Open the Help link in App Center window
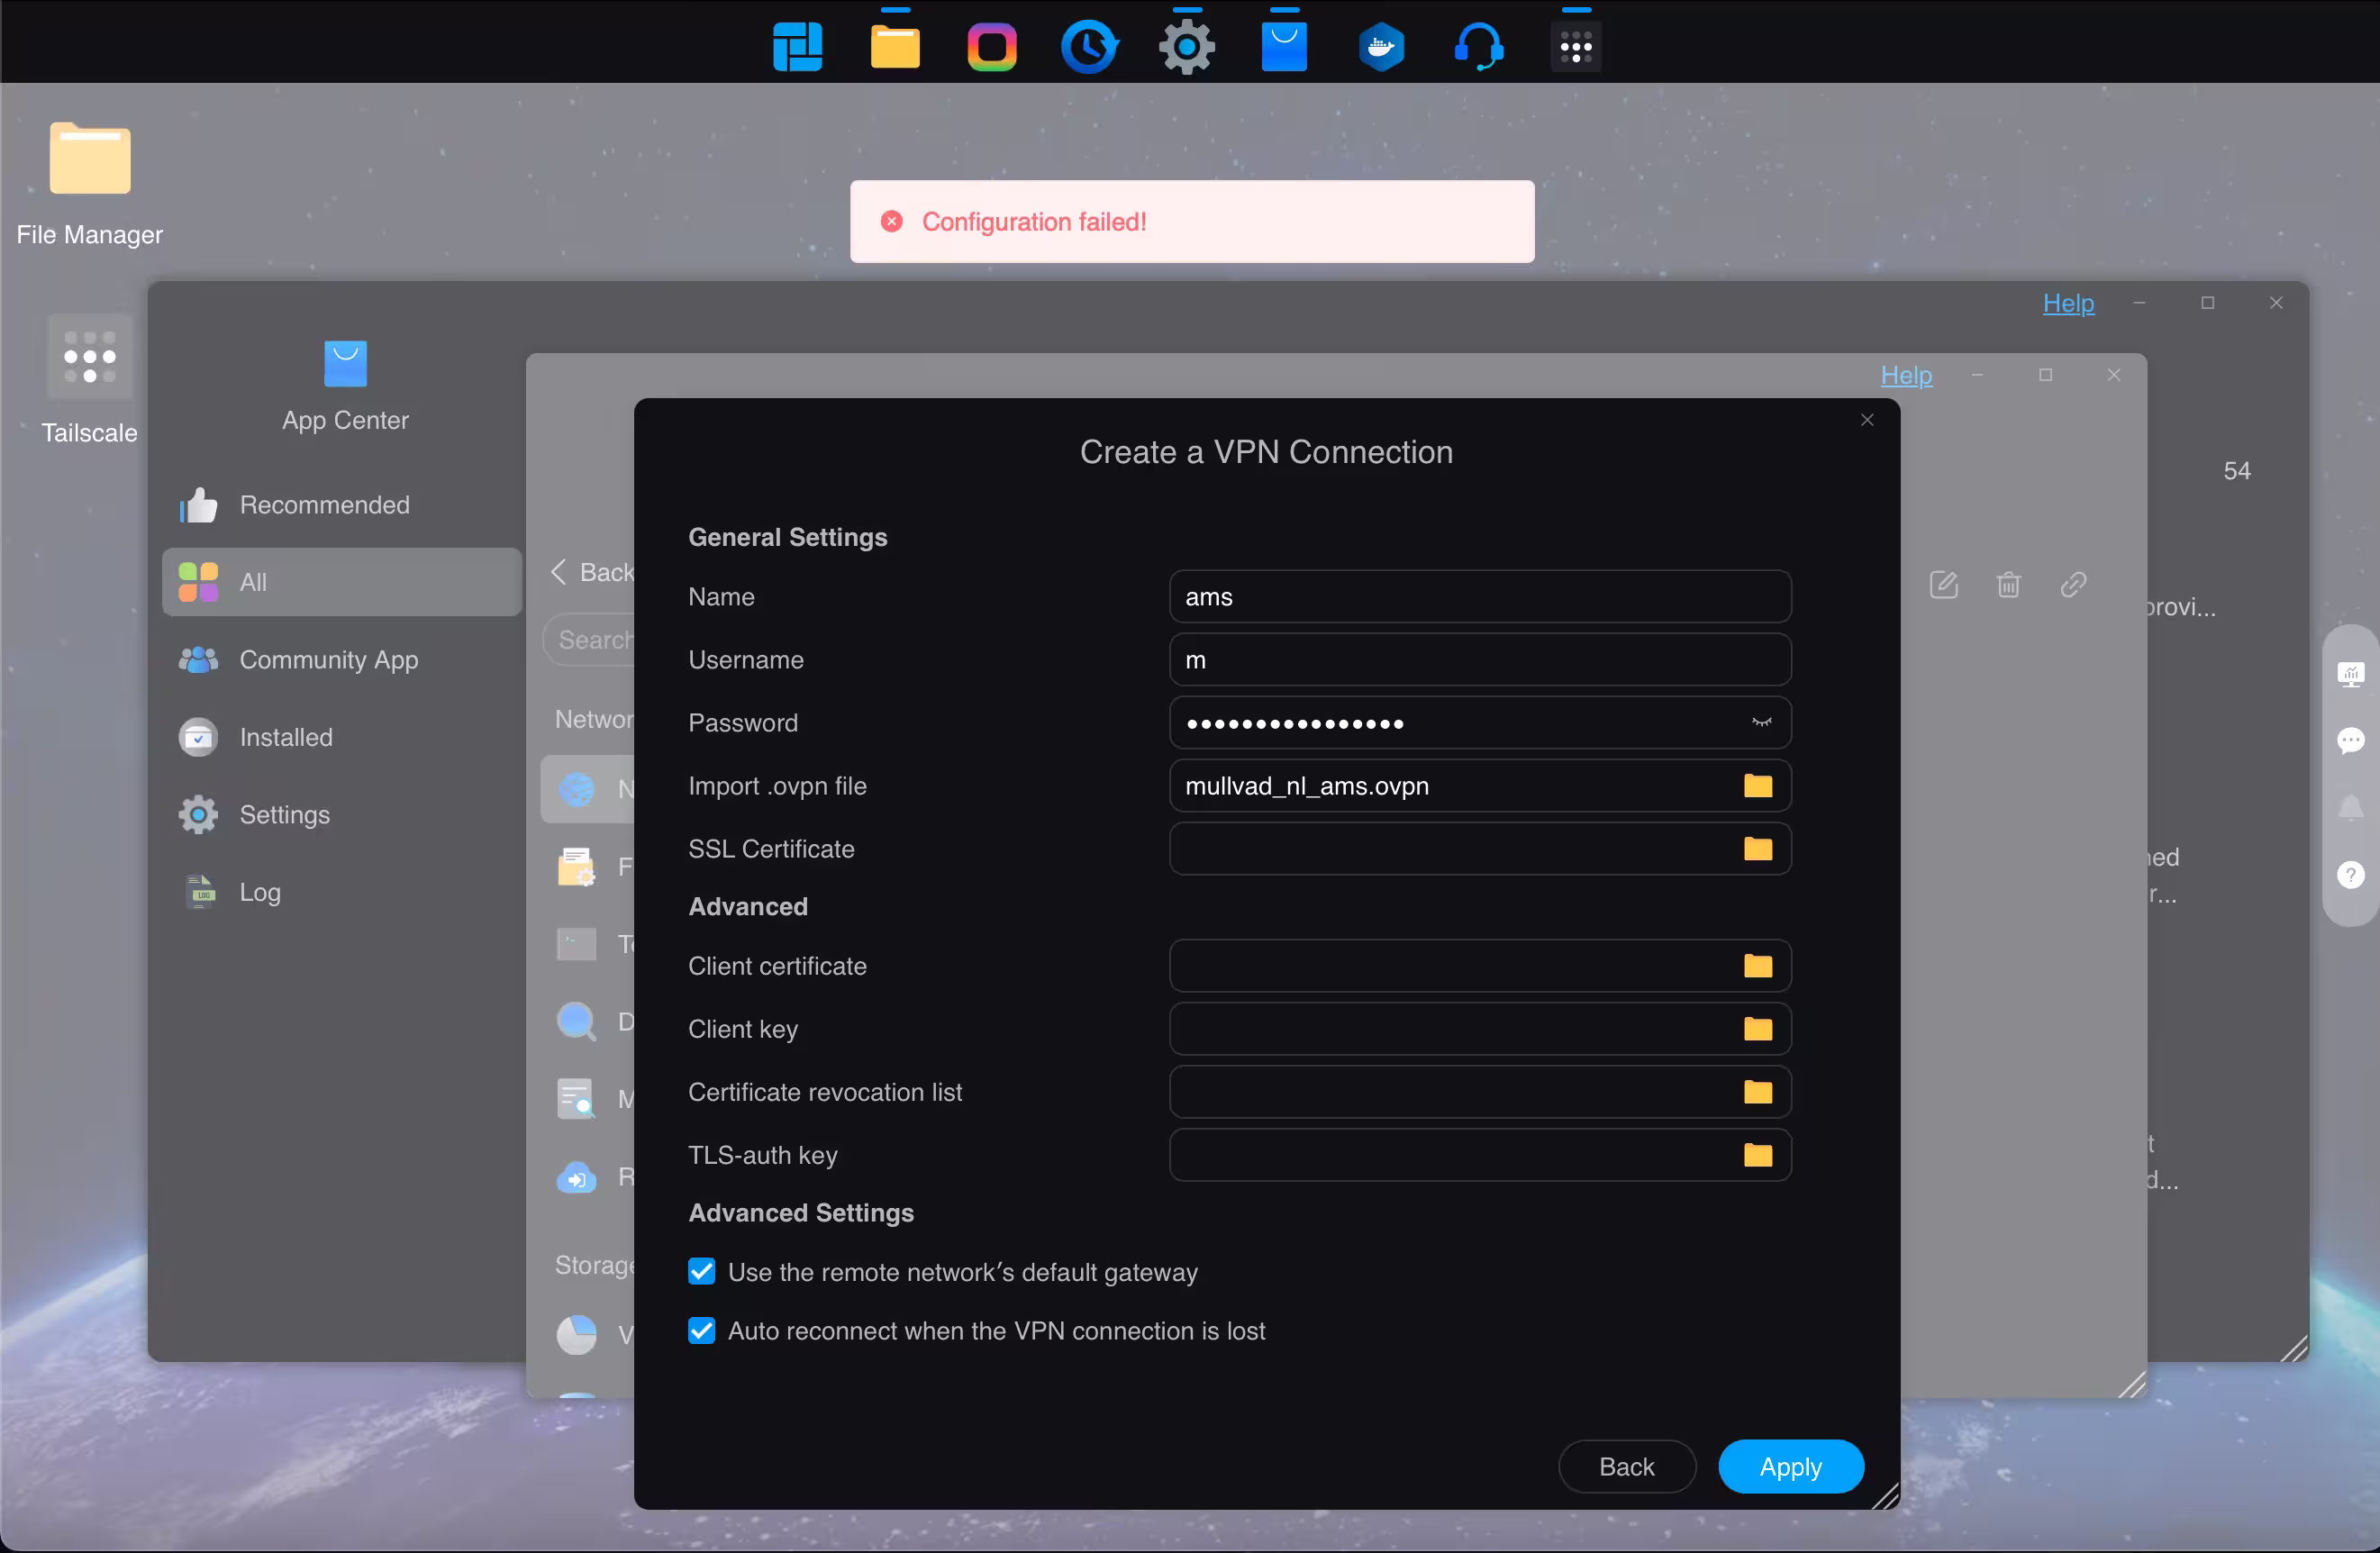The height and width of the screenshot is (1553, 2380). pyautogui.click(x=2068, y=303)
